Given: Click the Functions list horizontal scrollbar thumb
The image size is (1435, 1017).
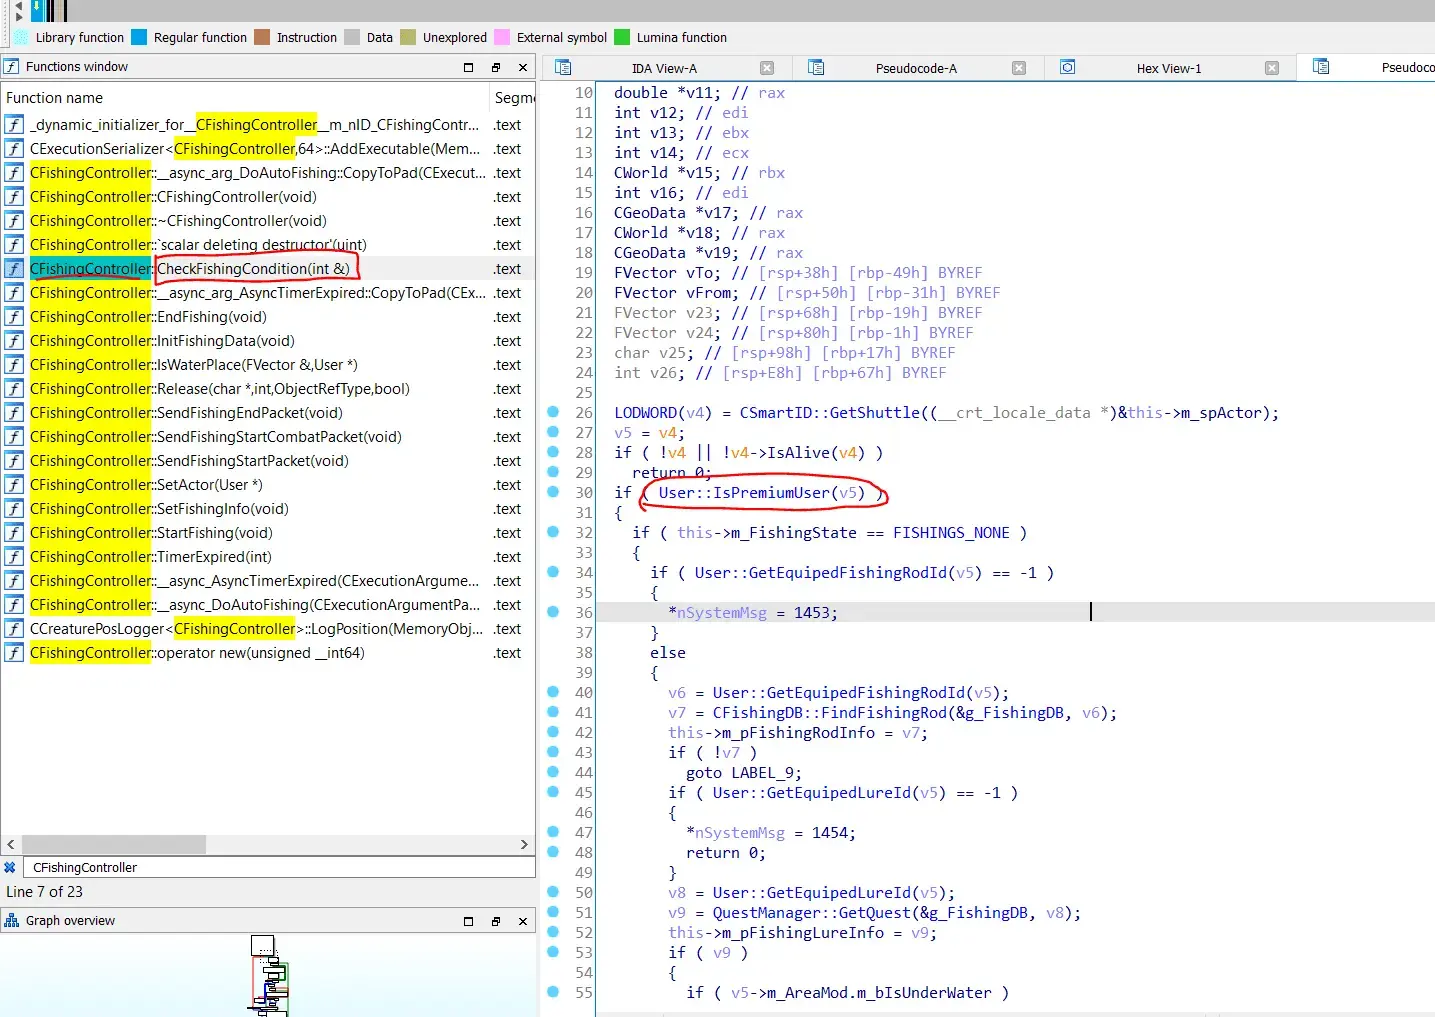Looking at the screenshot, I should tap(113, 845).
